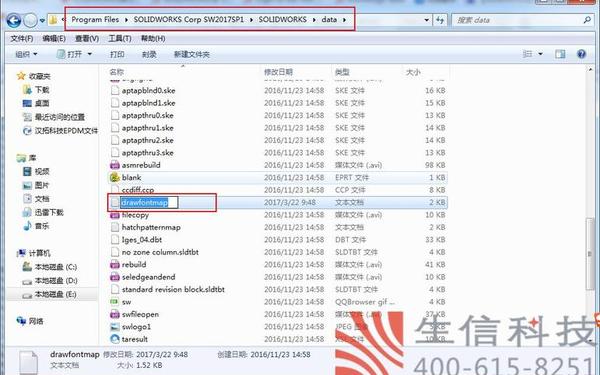Select the hatchpatternmap text file

click(x=151, y=227)
